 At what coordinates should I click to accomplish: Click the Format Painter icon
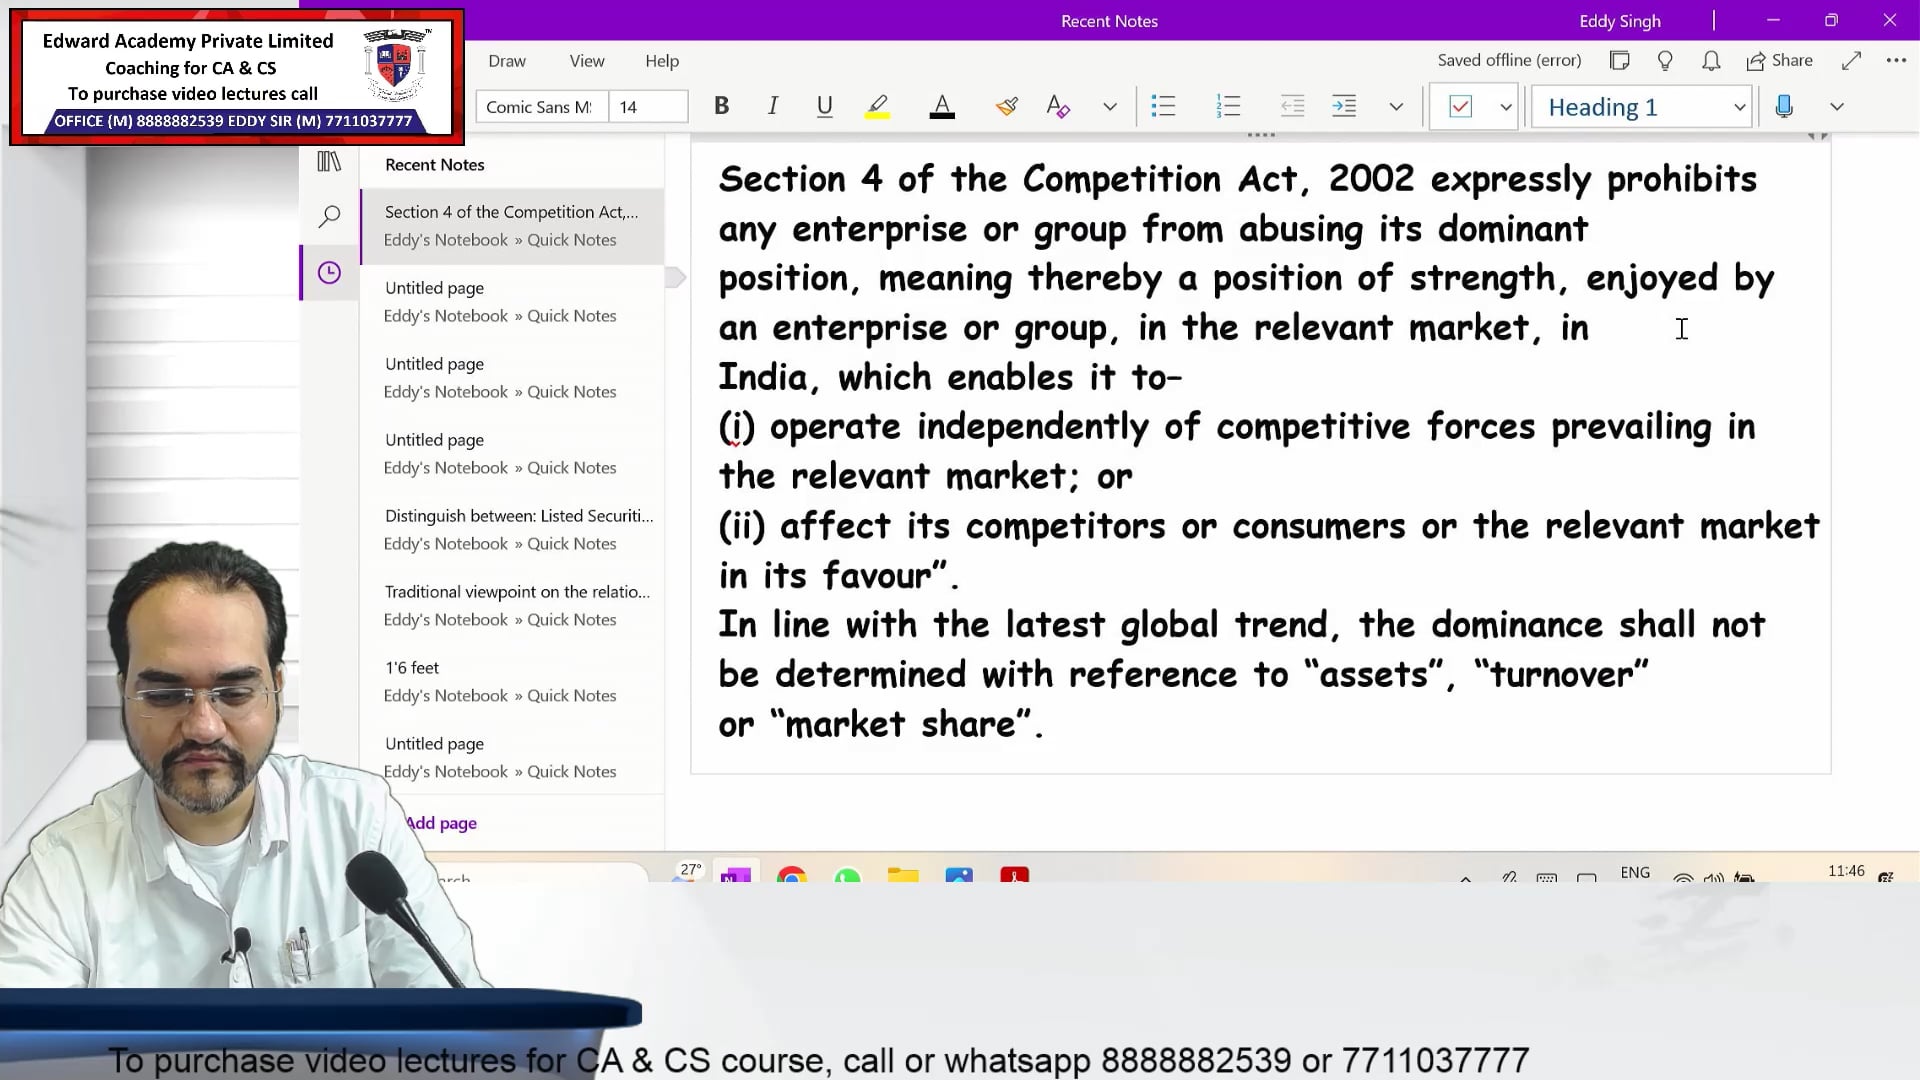pyautogui.click(x=1007, y=106)
